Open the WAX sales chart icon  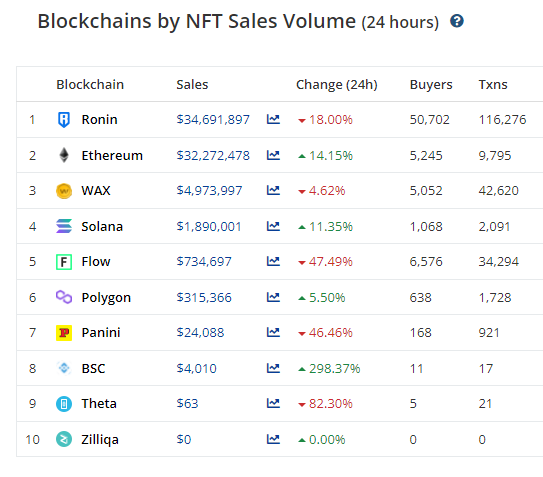point(273,191)
